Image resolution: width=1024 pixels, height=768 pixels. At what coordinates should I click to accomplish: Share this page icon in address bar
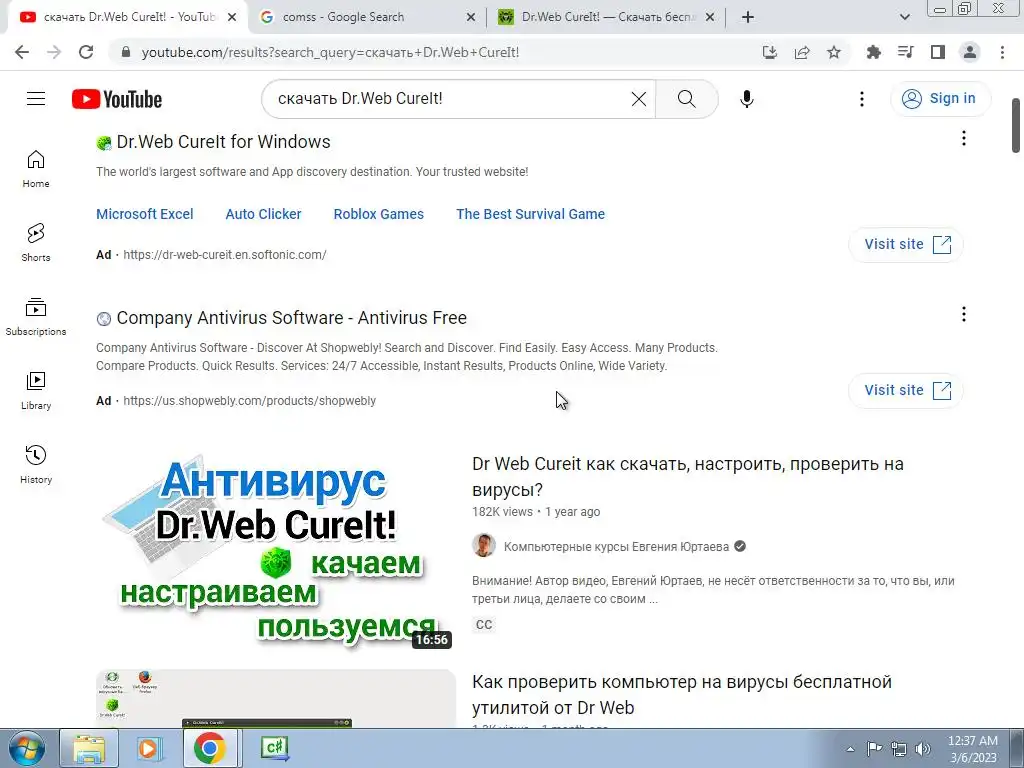point(802,52)
